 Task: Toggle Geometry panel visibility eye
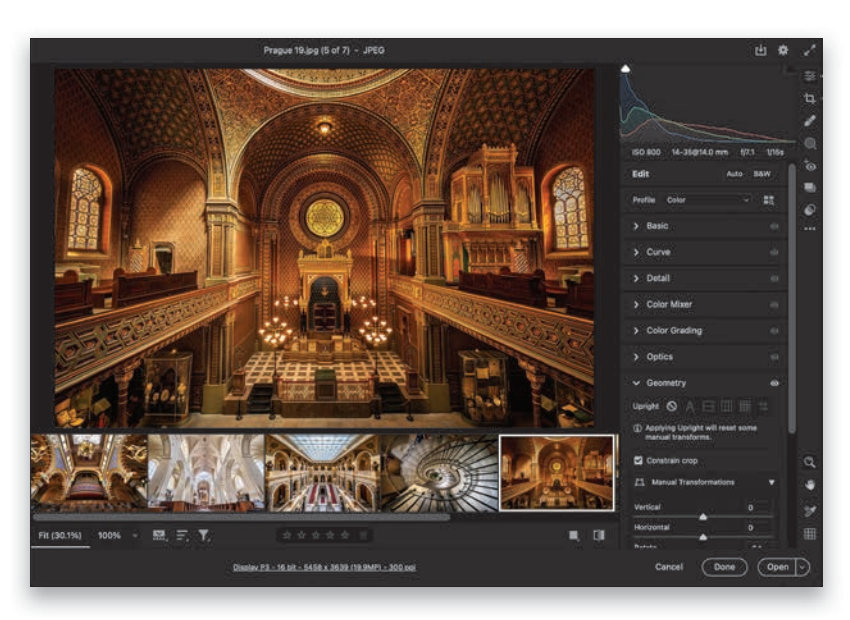click(774, 383)
